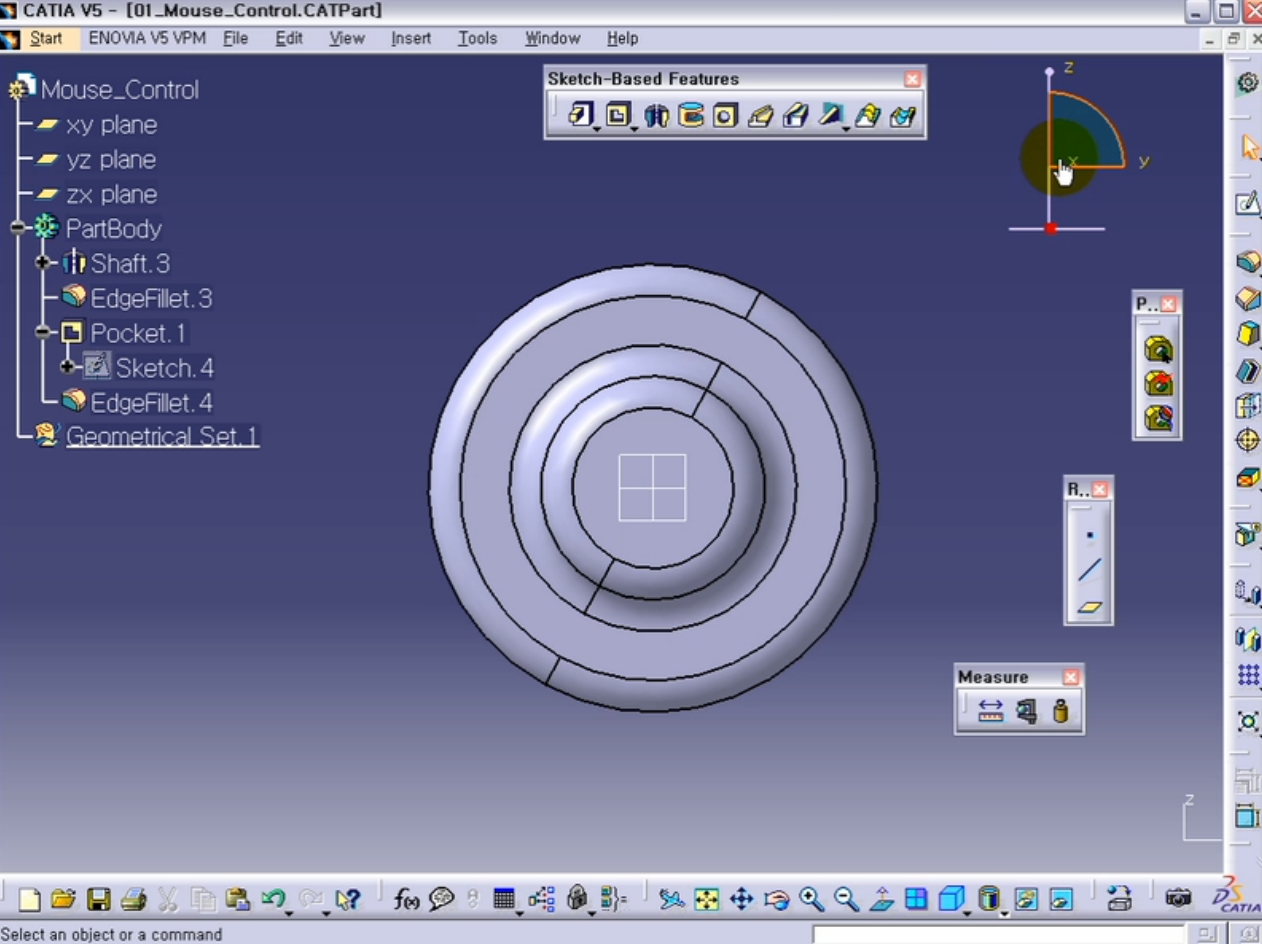The image size is (1262, 944).
Task: Select the Pad tool
Action: coord(582,116)
